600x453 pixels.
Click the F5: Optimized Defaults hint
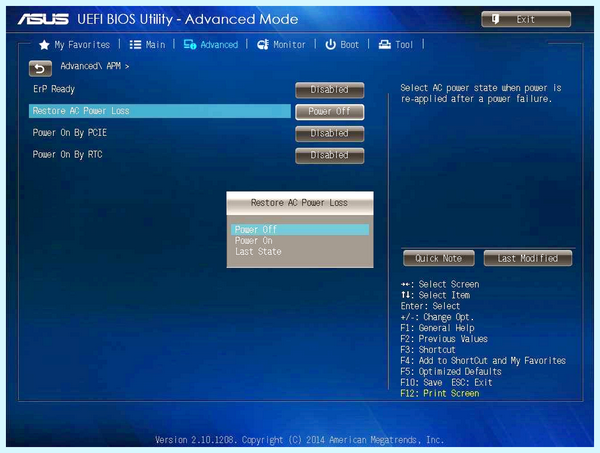pyautogui.click(x=451, y=372)
